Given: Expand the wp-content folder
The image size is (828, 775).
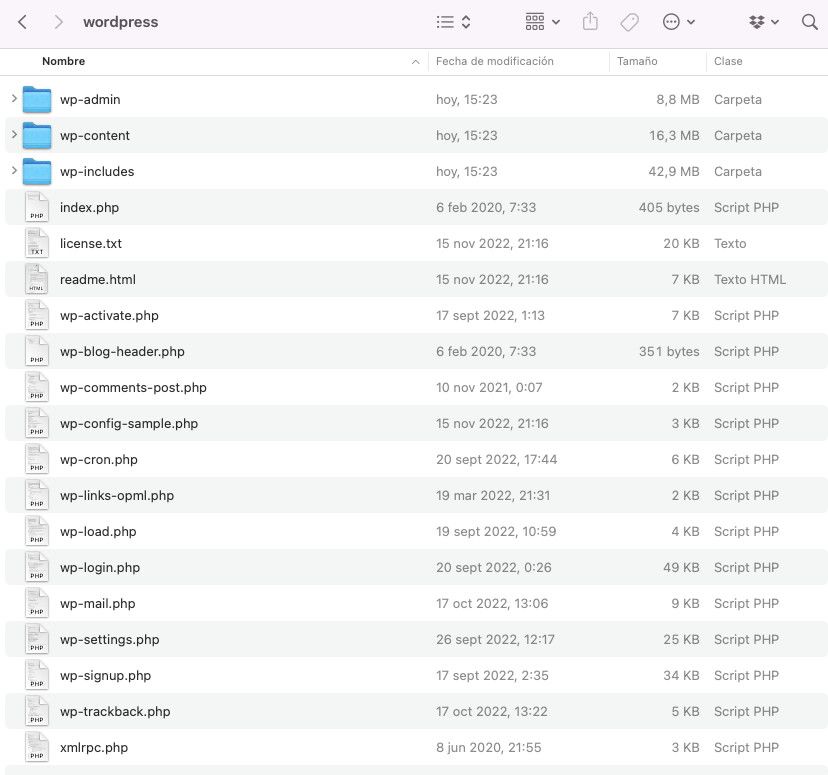Looking at the screenshot, I should (14, 135).
